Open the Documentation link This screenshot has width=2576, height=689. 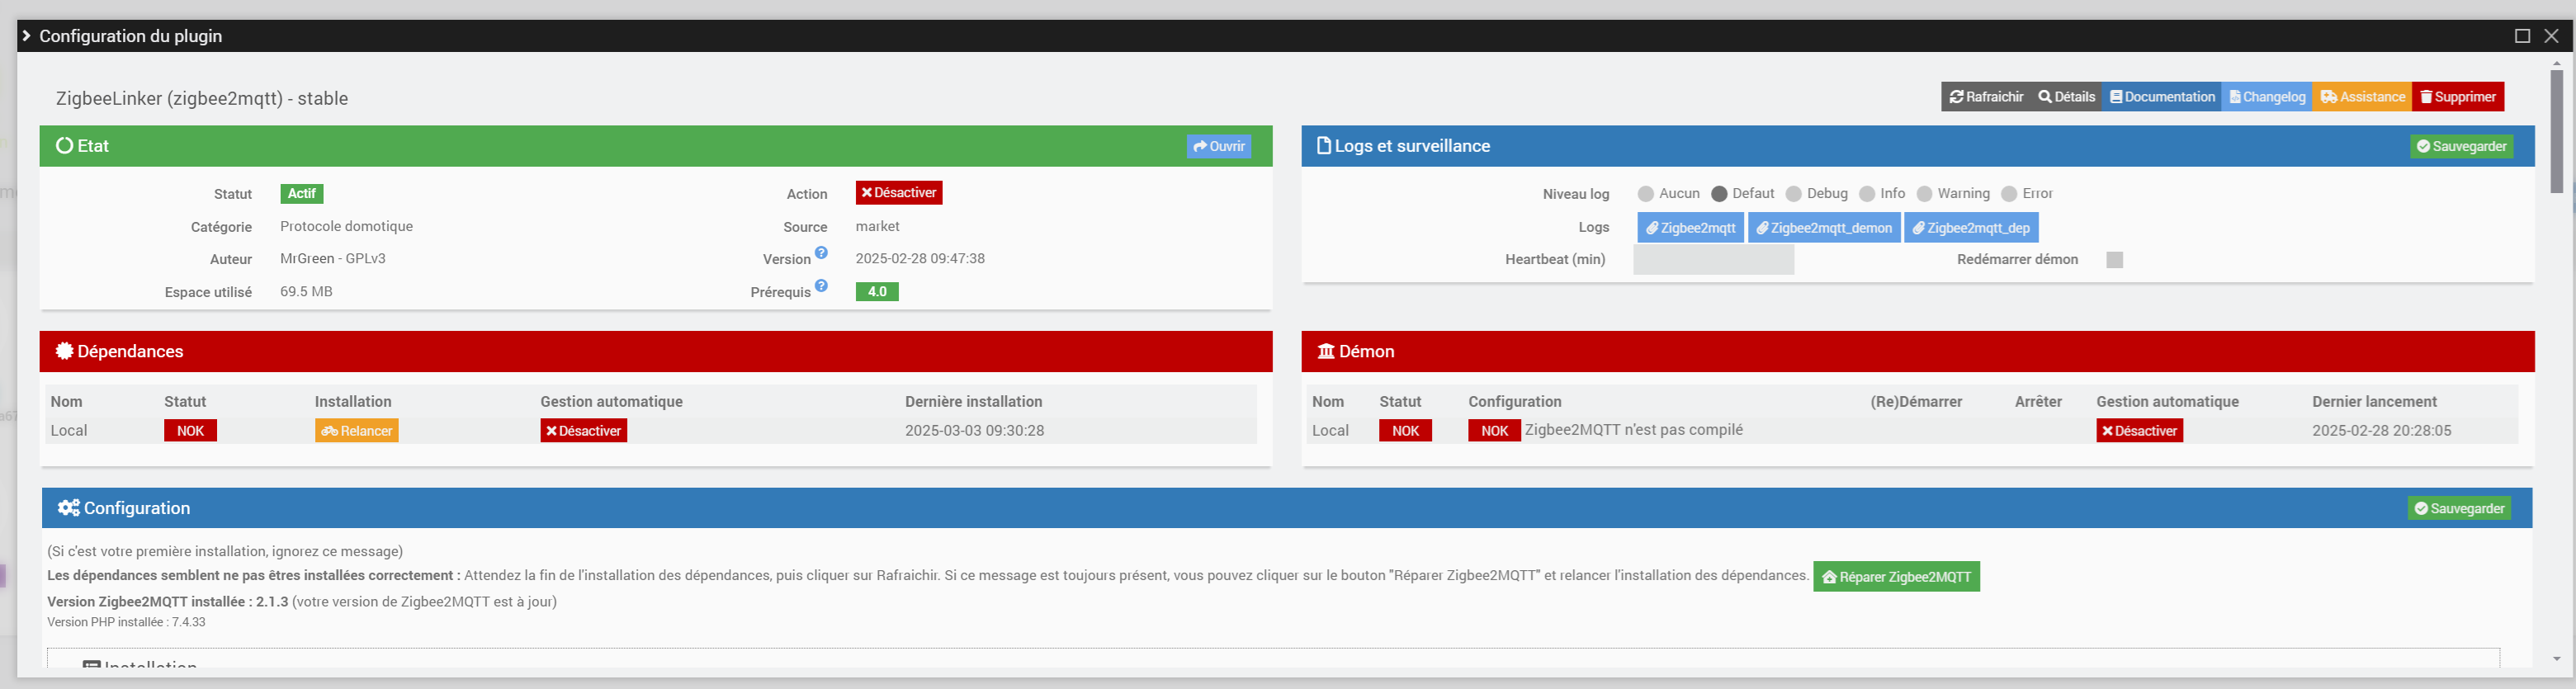point(2162,97)
